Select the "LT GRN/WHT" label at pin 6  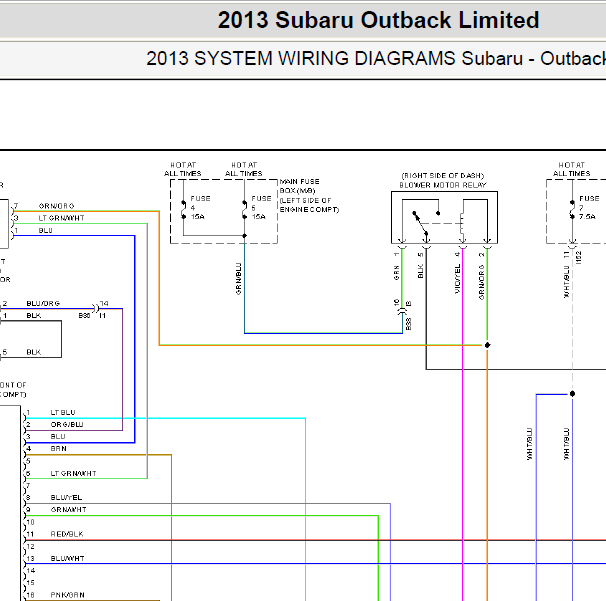click(73, 473)
